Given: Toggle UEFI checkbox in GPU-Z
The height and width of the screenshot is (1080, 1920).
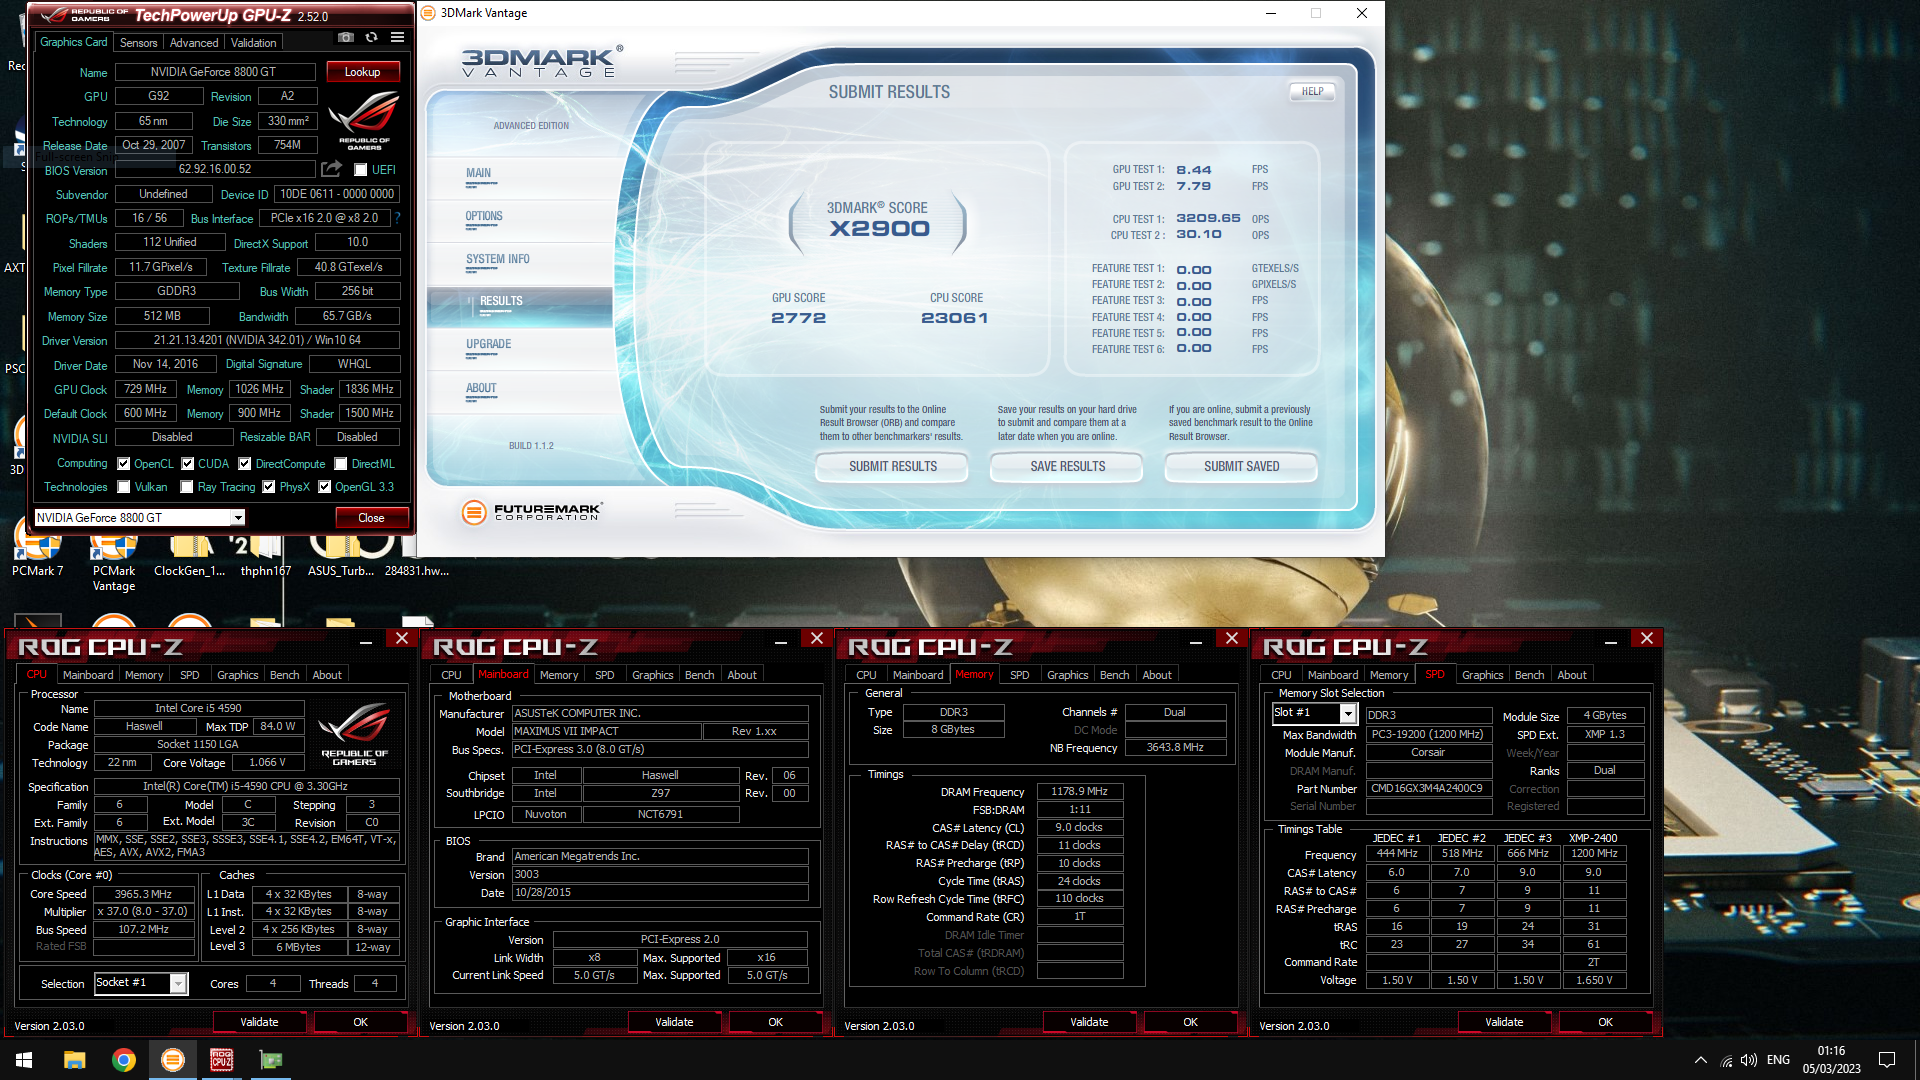Looking at the screenshot, I should tap(361, 170).
